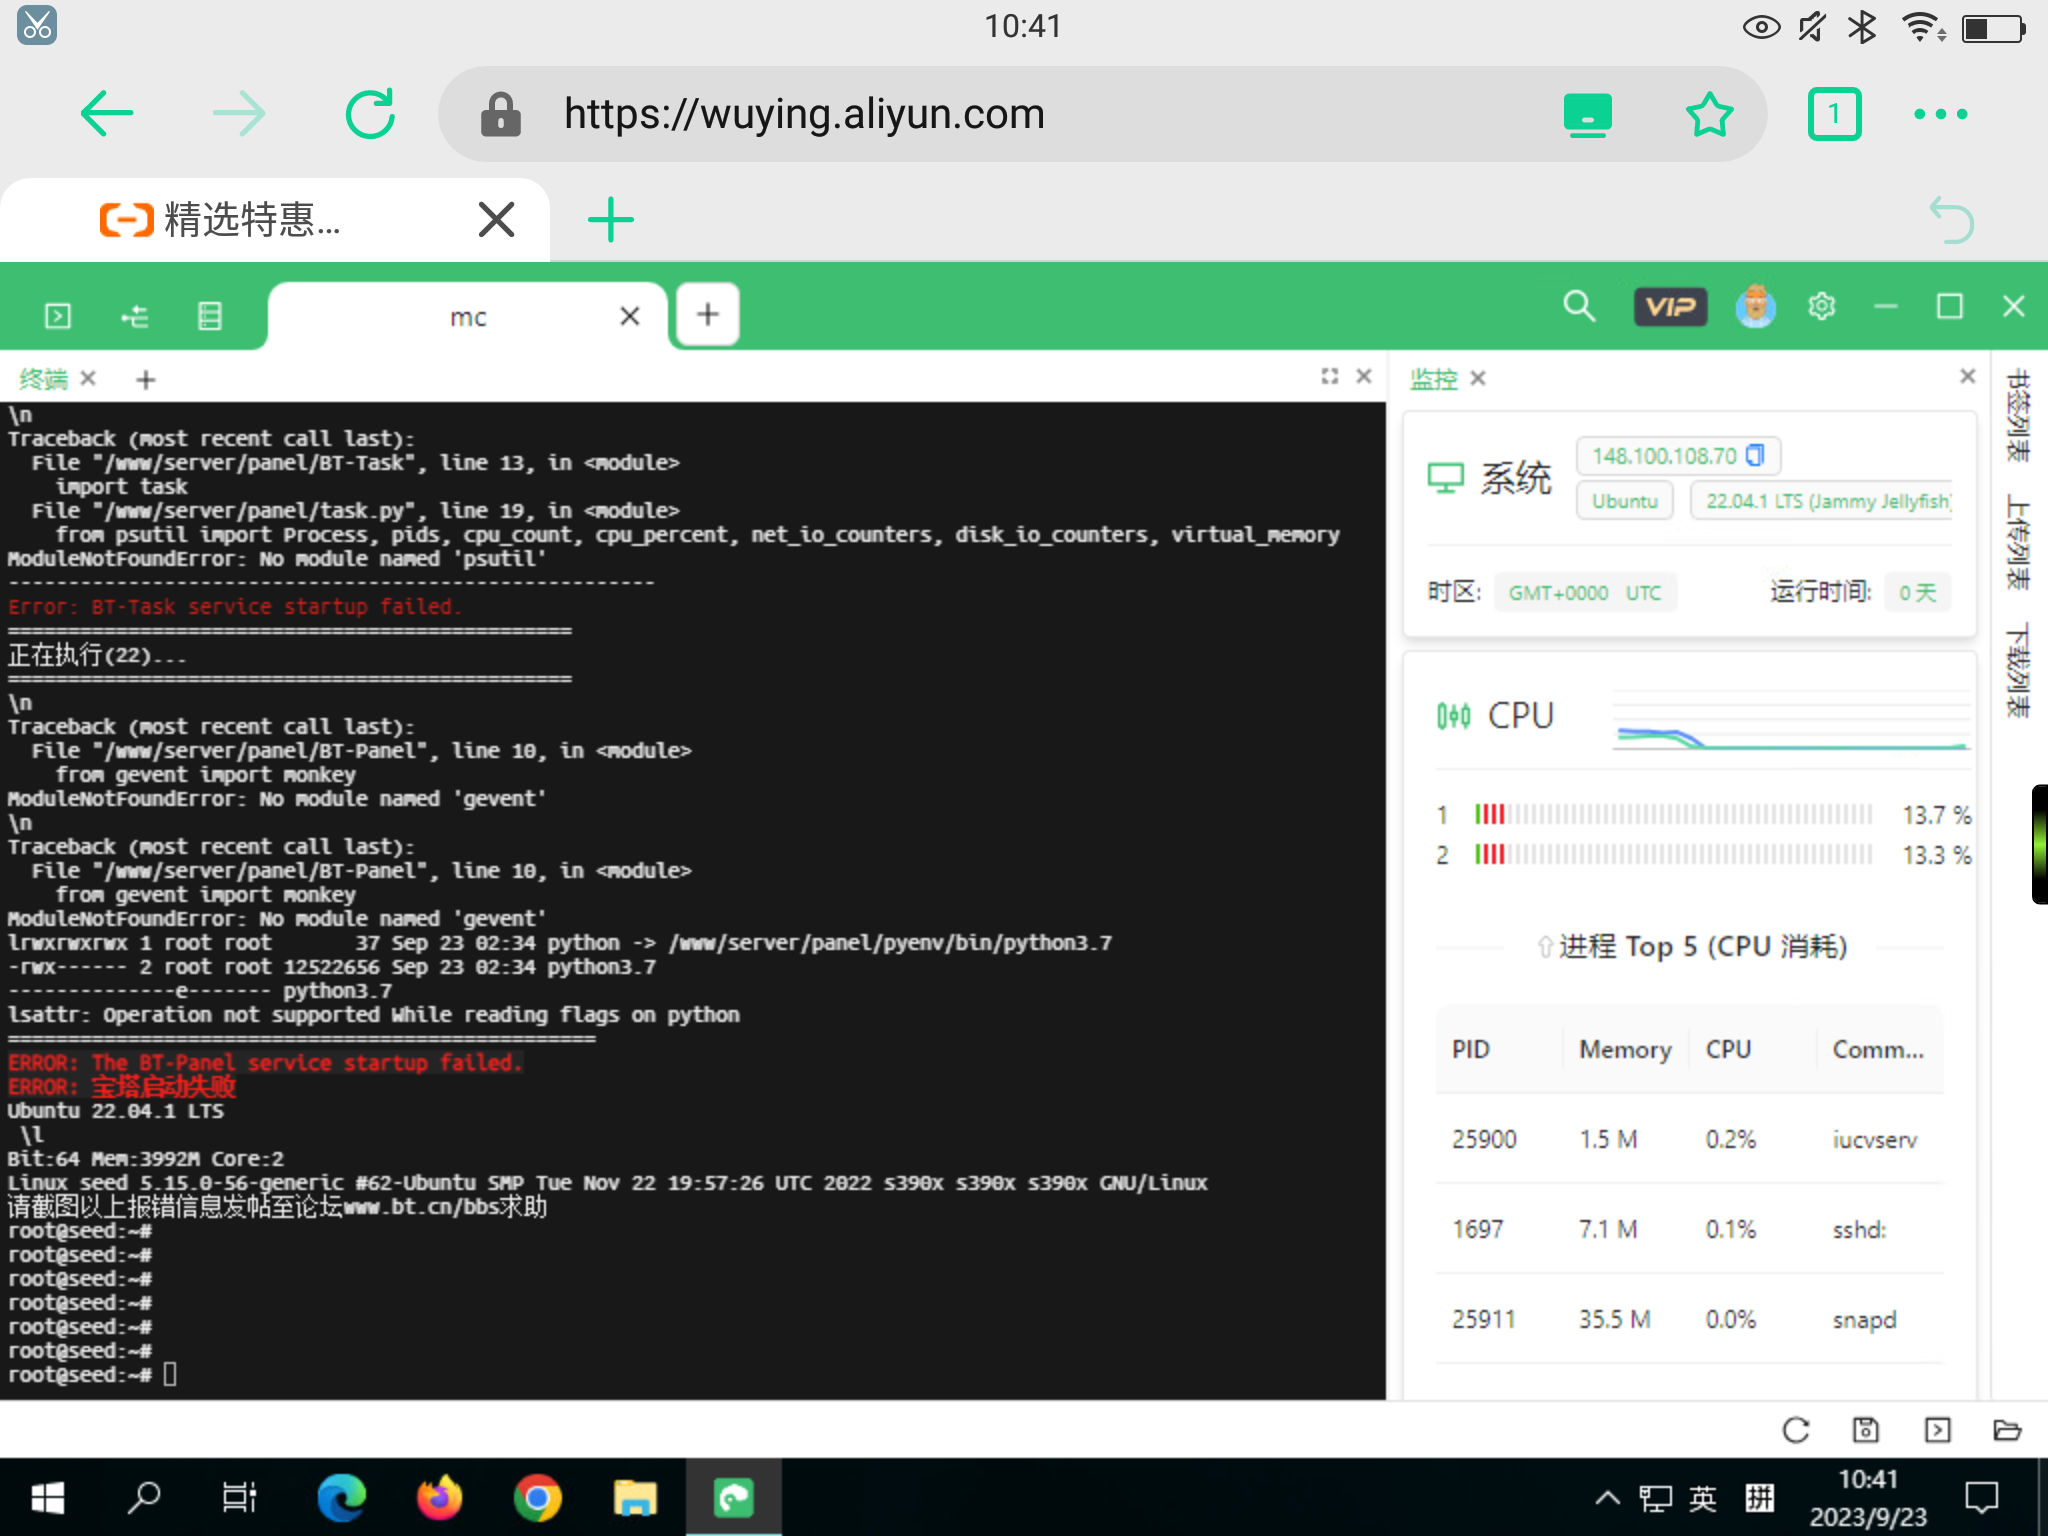Click the server list icon in green toolbar
Viewport: 2048px width, 1536px height.
tap(210, 316)
